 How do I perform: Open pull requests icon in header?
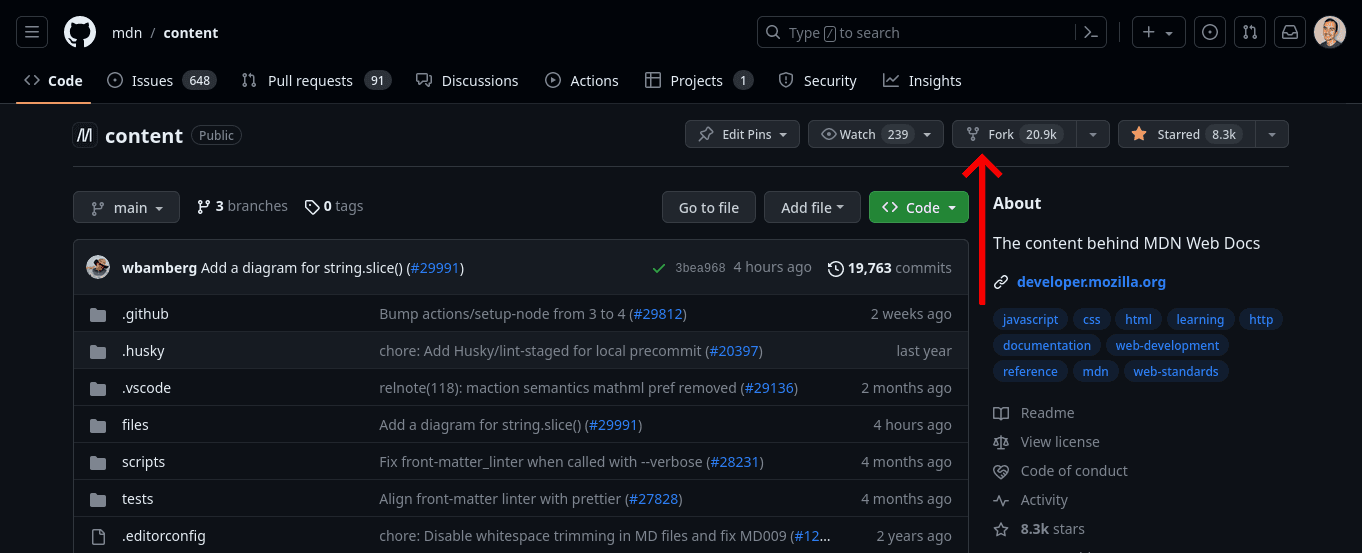pos(1250,32)
